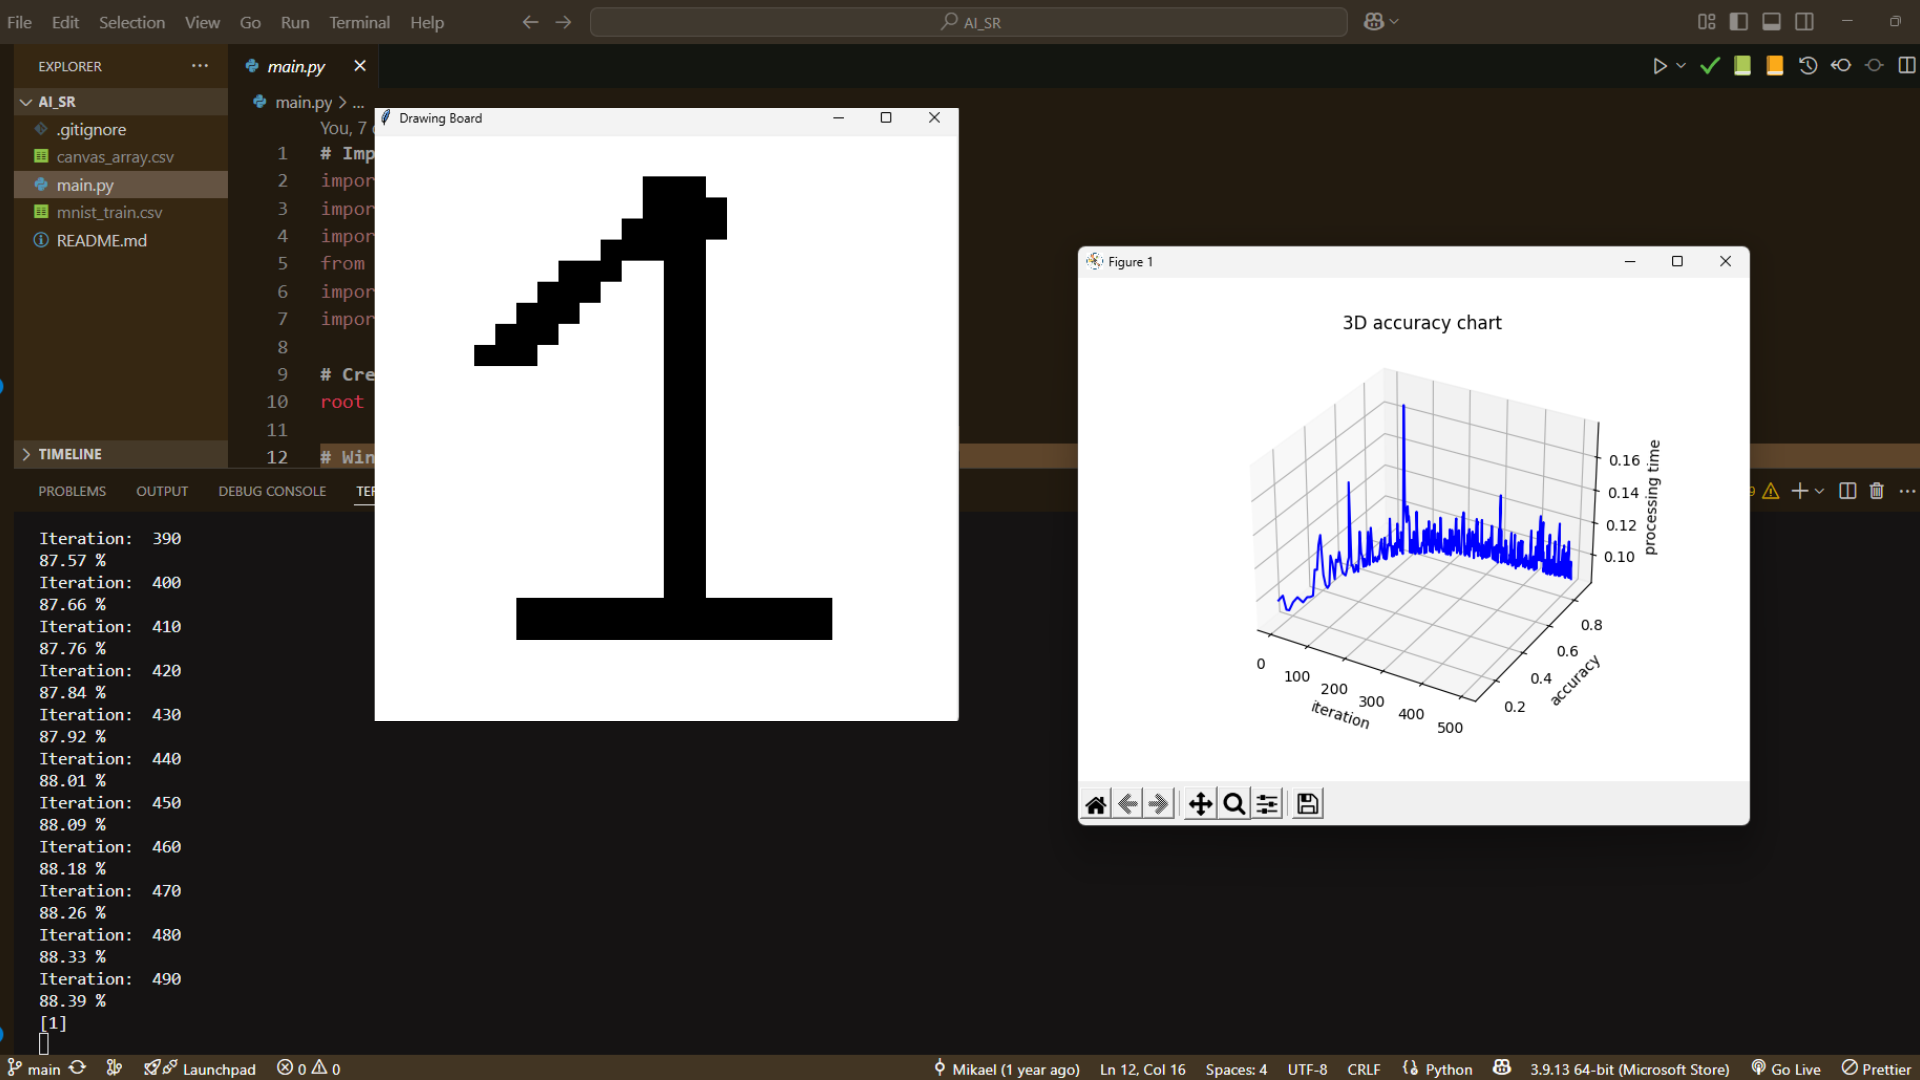Split the editor using the top-right icon
This screenshot has height=1080, width=1920.
click(x=1908, y=65)
